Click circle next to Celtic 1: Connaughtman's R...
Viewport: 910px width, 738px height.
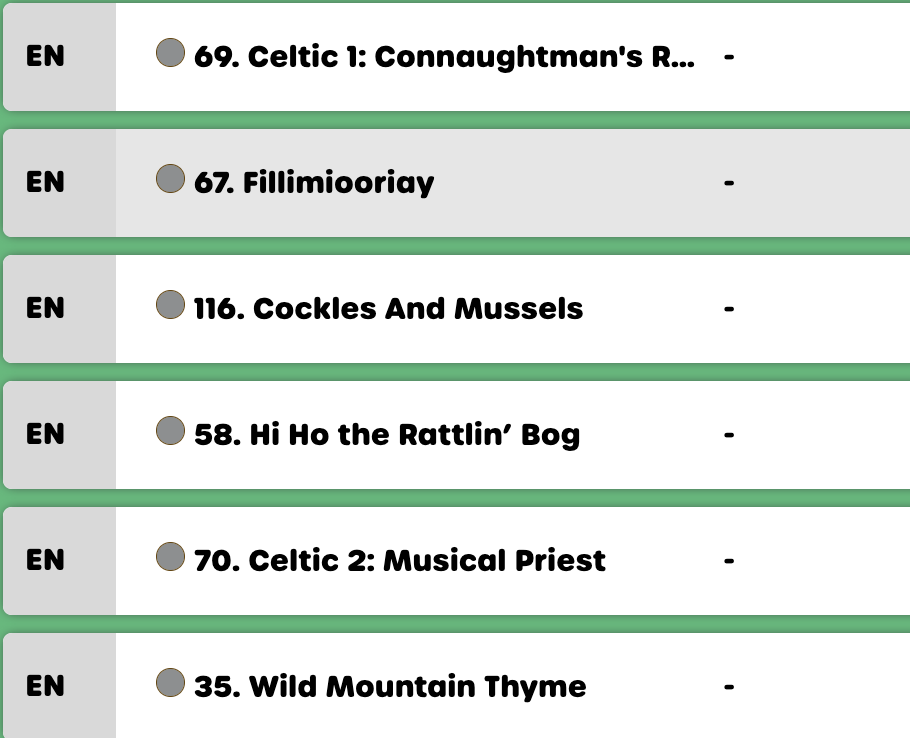pyautogui.click(x=171, y=53)
